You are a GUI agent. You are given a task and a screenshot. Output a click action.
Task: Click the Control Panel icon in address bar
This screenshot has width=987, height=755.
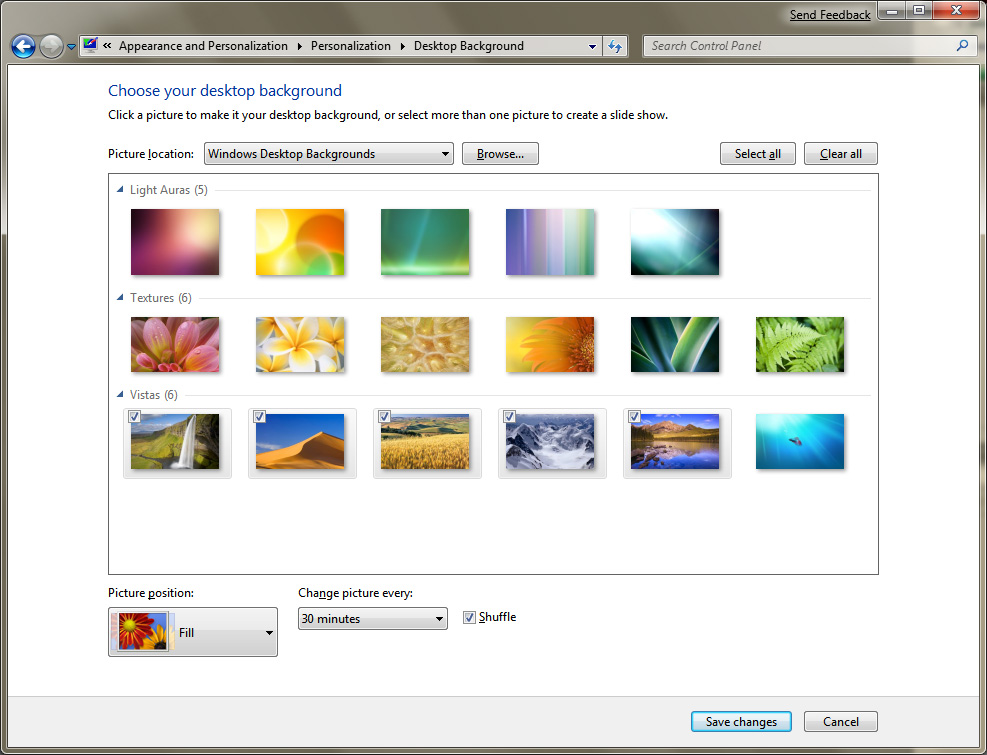pyautogui.click(x=90, y=45)
